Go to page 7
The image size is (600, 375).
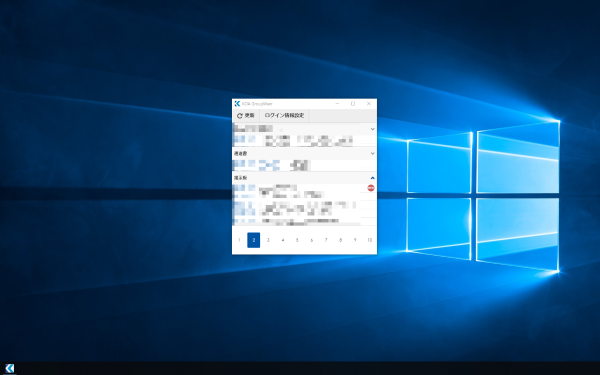[x=326, y=240]
